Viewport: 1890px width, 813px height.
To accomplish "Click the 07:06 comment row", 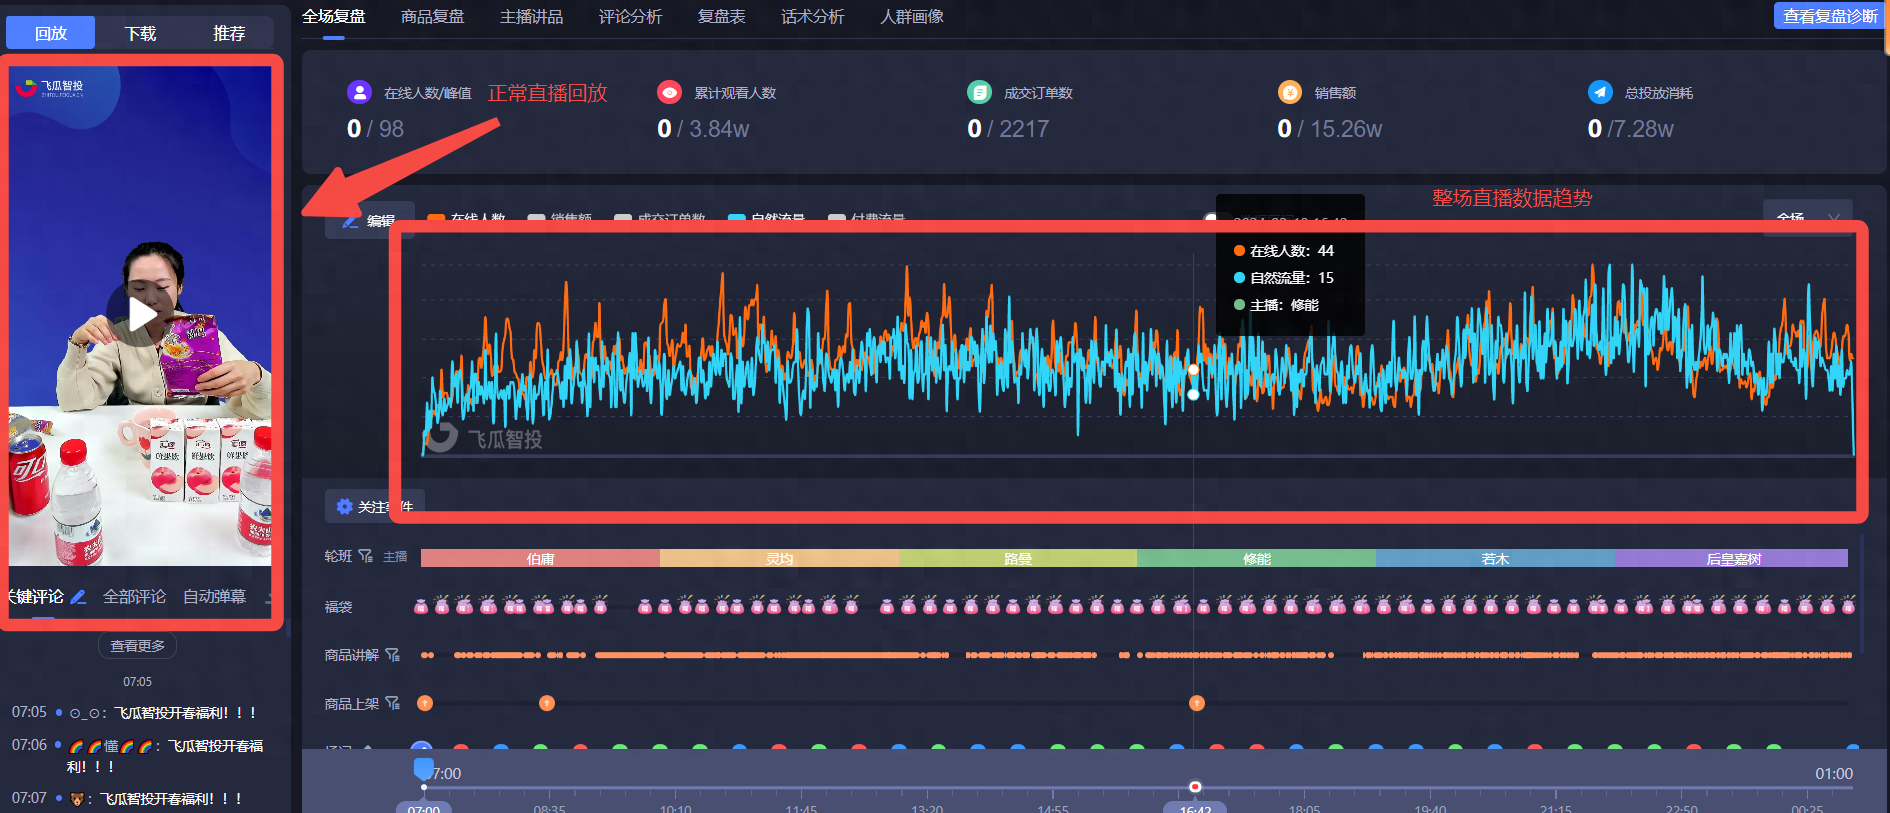I will pyautogui.click(x=138, y=756).
